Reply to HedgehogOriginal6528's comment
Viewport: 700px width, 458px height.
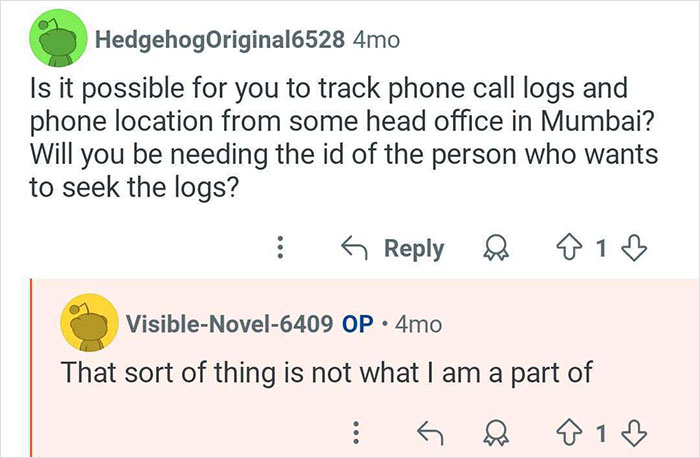pos(394,248)
